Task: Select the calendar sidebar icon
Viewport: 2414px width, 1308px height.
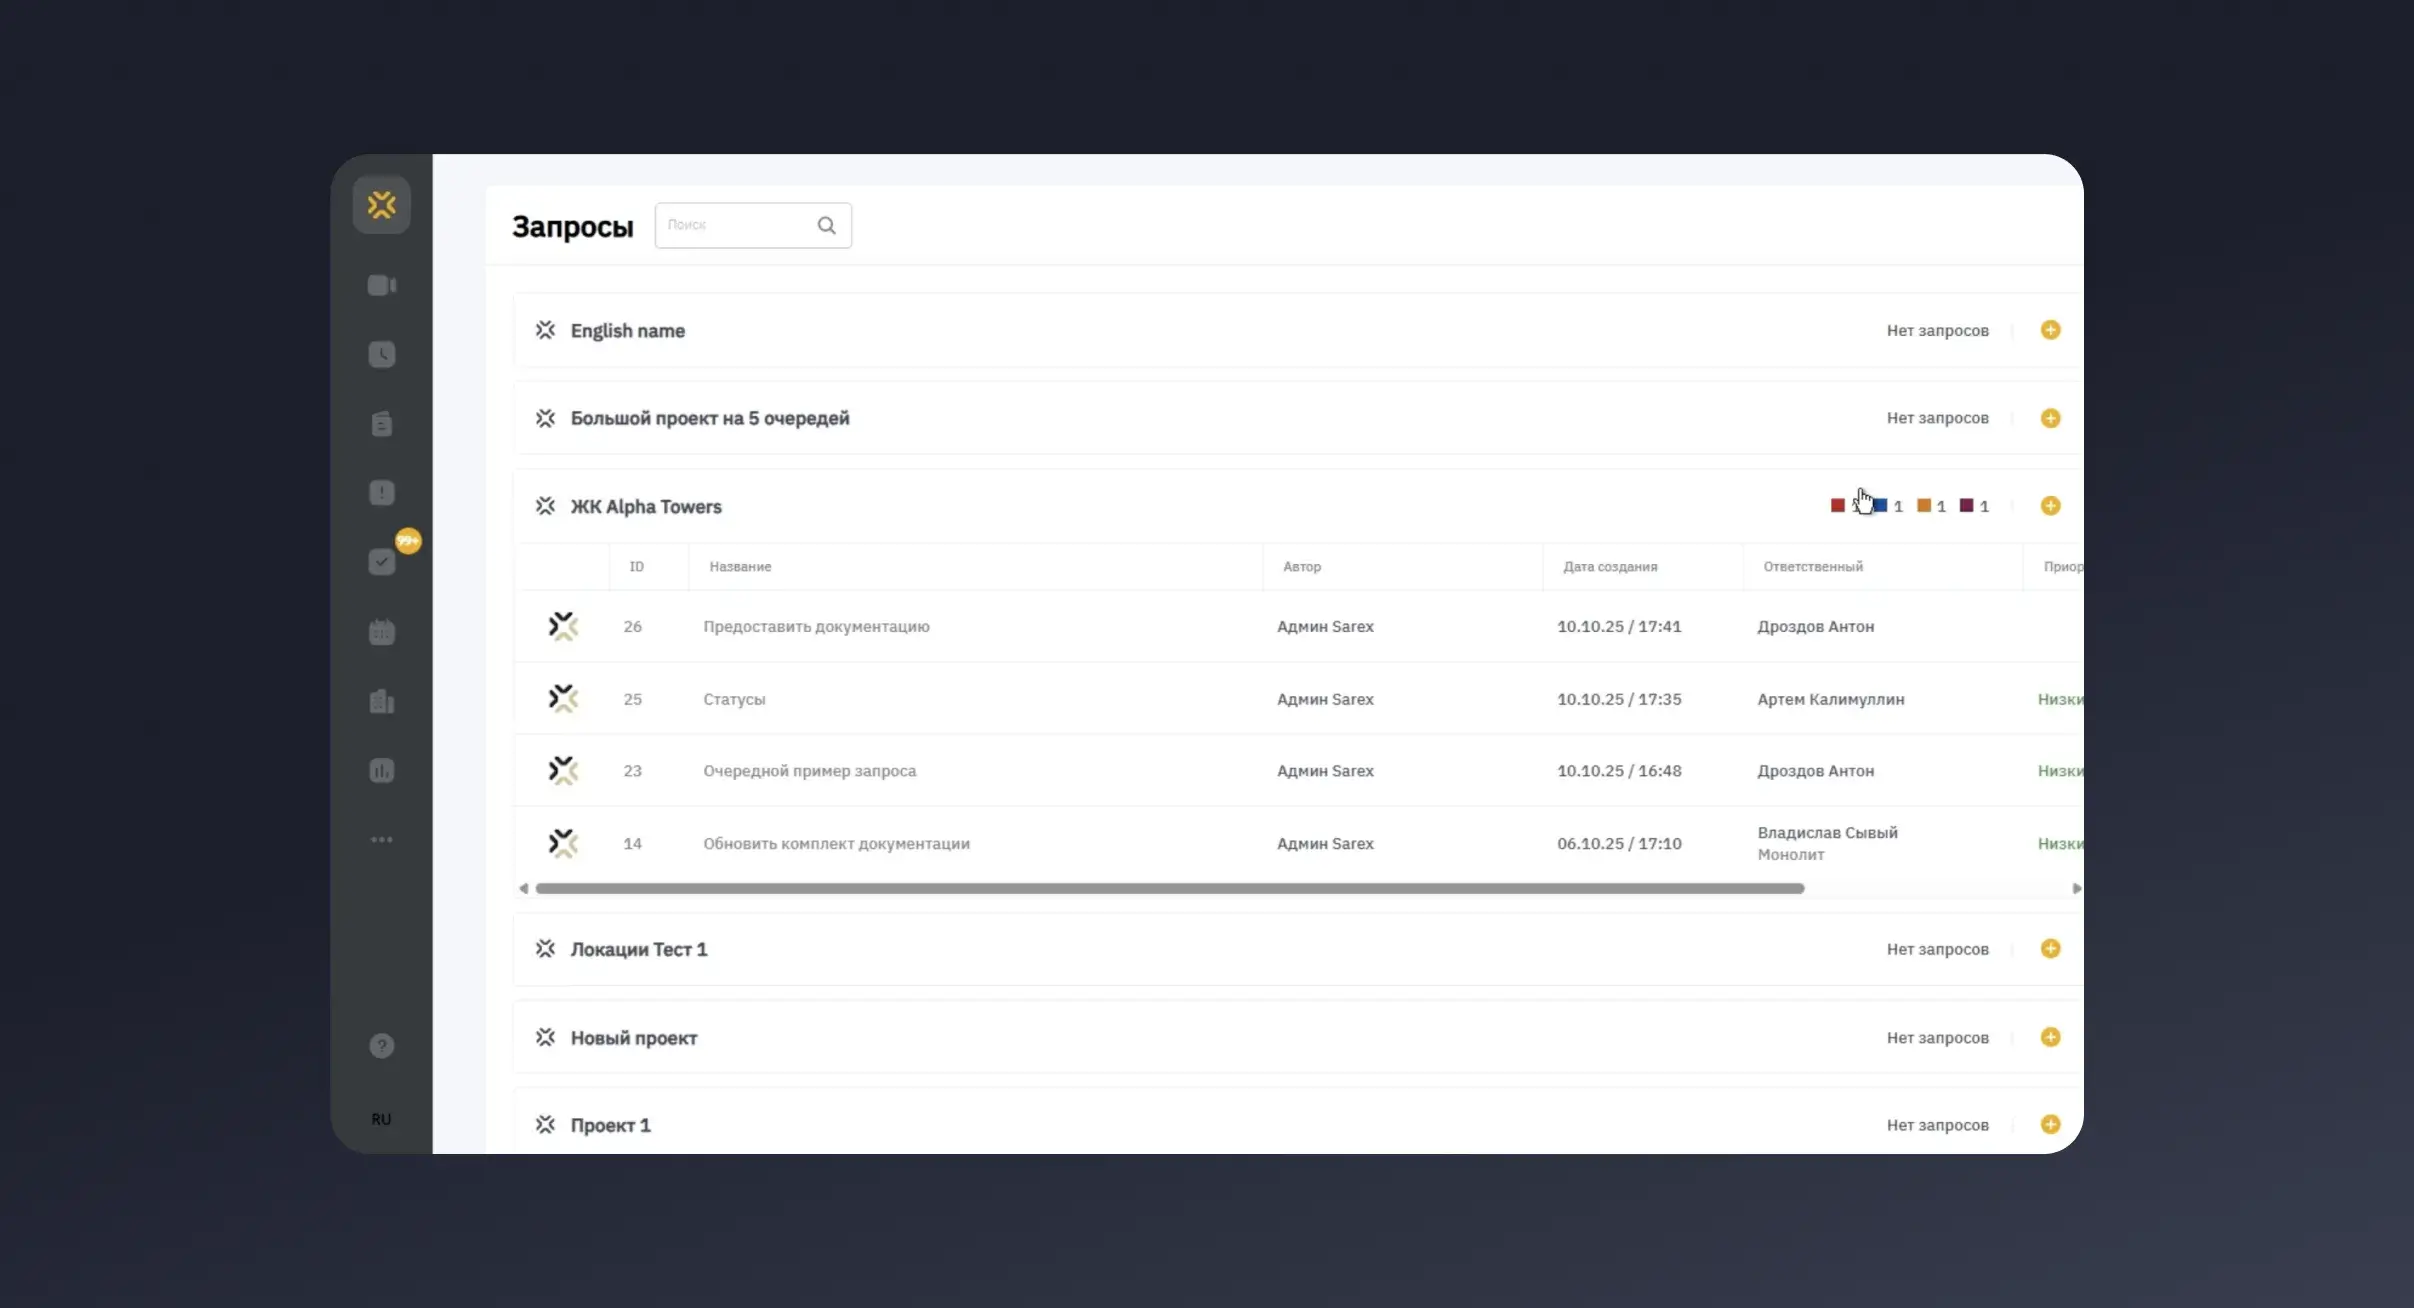Action: tap(382, 632)
